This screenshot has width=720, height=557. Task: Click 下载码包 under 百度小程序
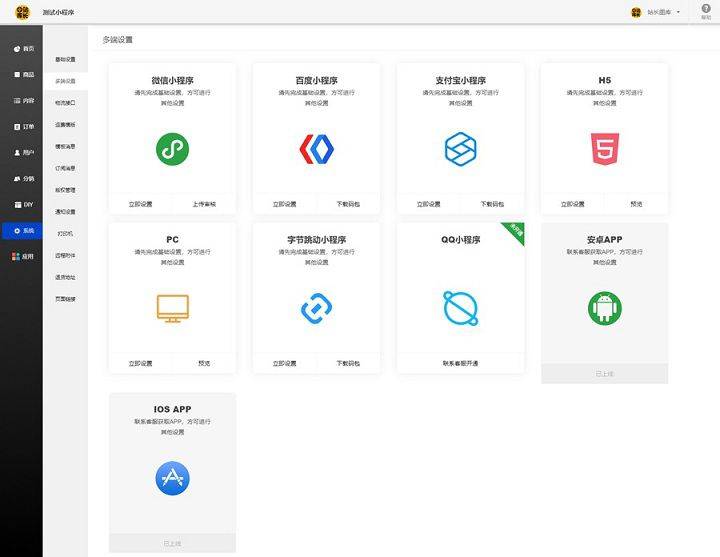(348, 204)
